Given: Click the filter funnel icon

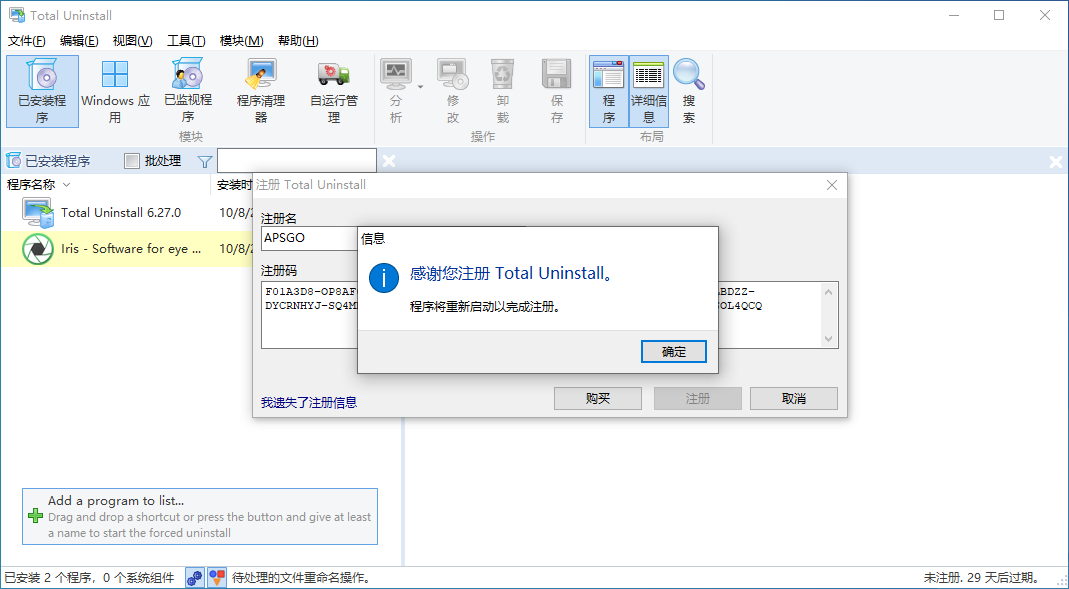Looking at the screenshot, I should (x=205, y=162).
